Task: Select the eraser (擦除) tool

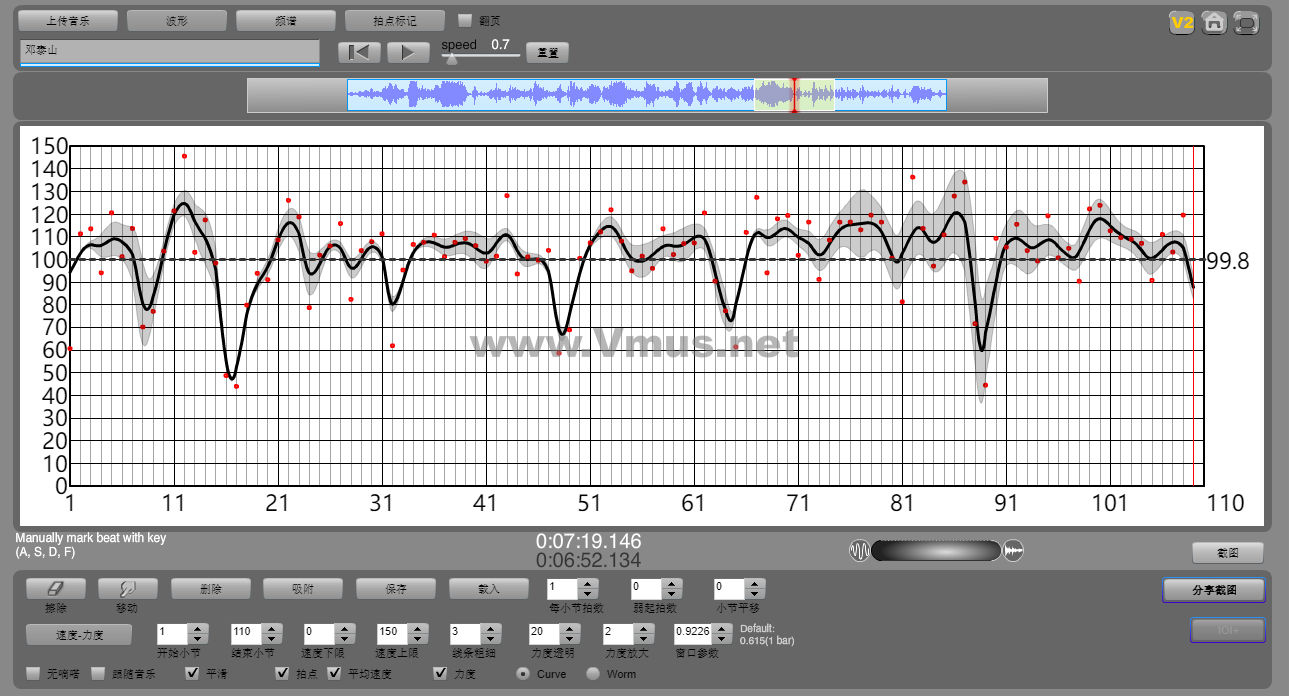Action: 55,589
